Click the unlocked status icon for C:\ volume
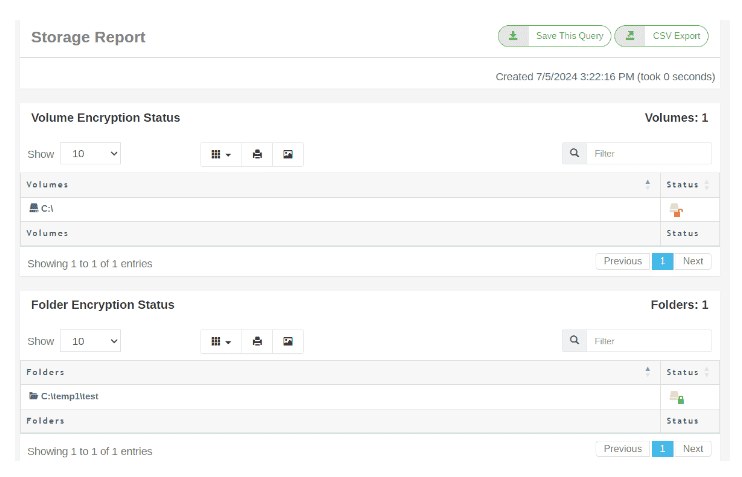 click(x=676, y=210)
